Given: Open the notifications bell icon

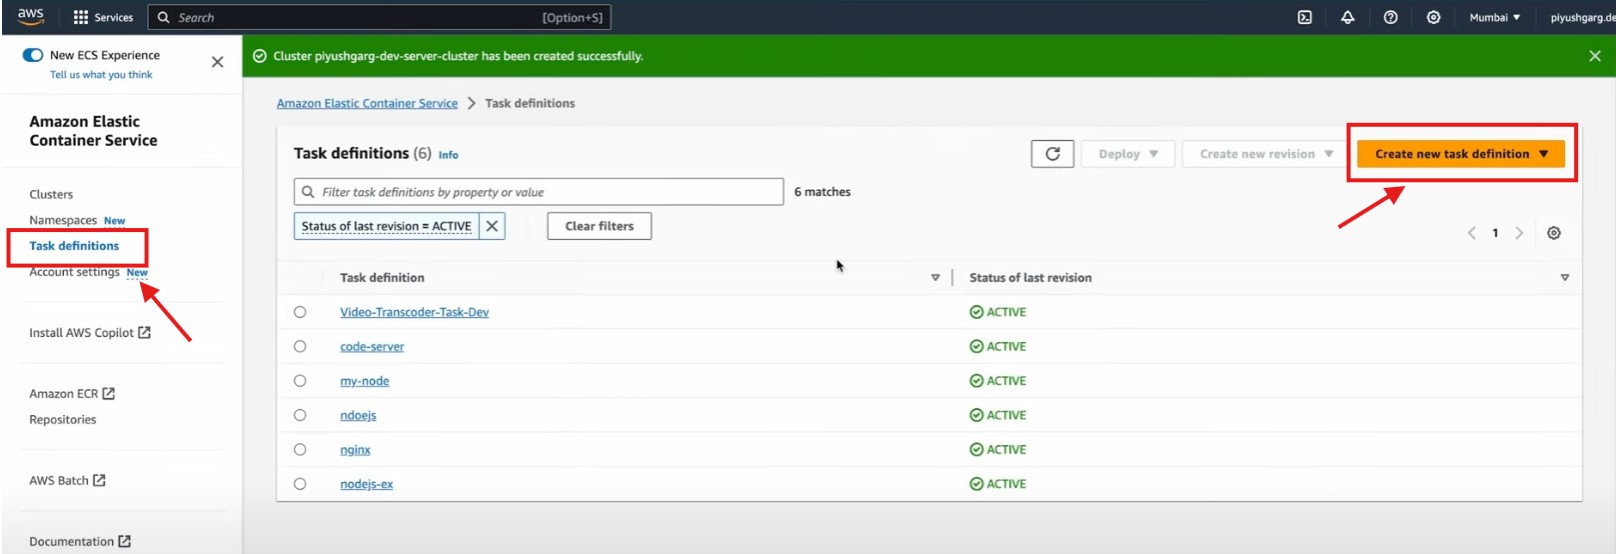Looking at the screenshot, I should pos(1347,17).
